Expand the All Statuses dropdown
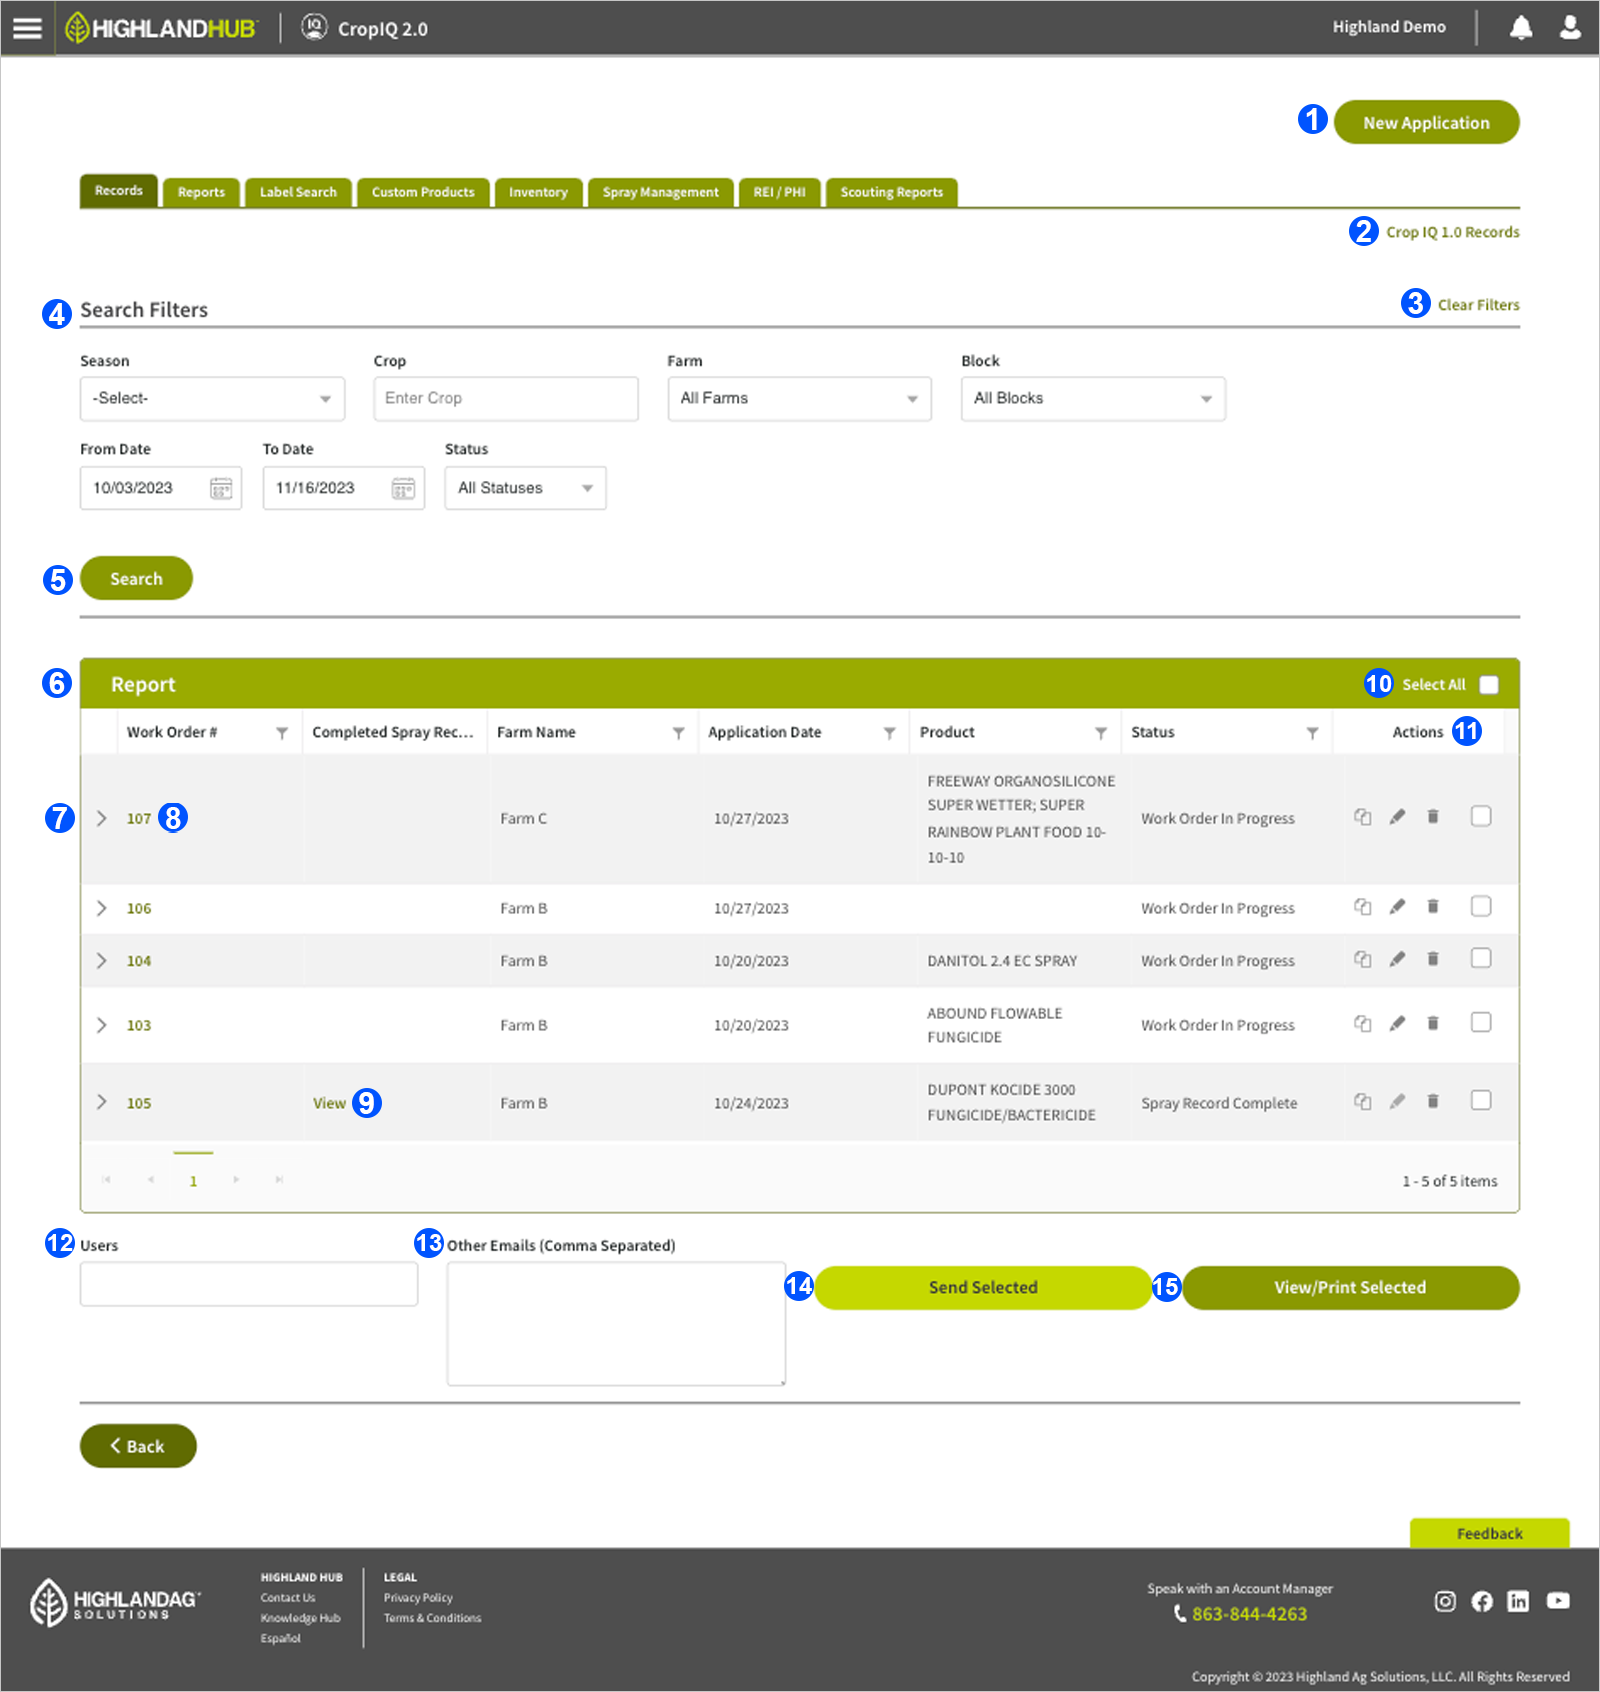Image resolution: width=1600 pixels, height=1692 pixels. click(525, 488)
